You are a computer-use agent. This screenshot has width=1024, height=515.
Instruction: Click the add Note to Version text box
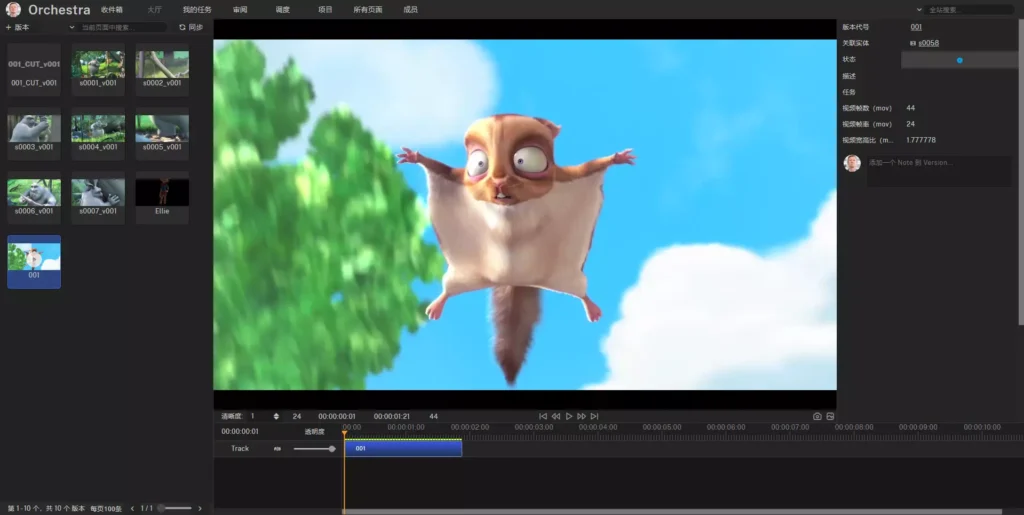pyautogui.click(x=939, y=170)
